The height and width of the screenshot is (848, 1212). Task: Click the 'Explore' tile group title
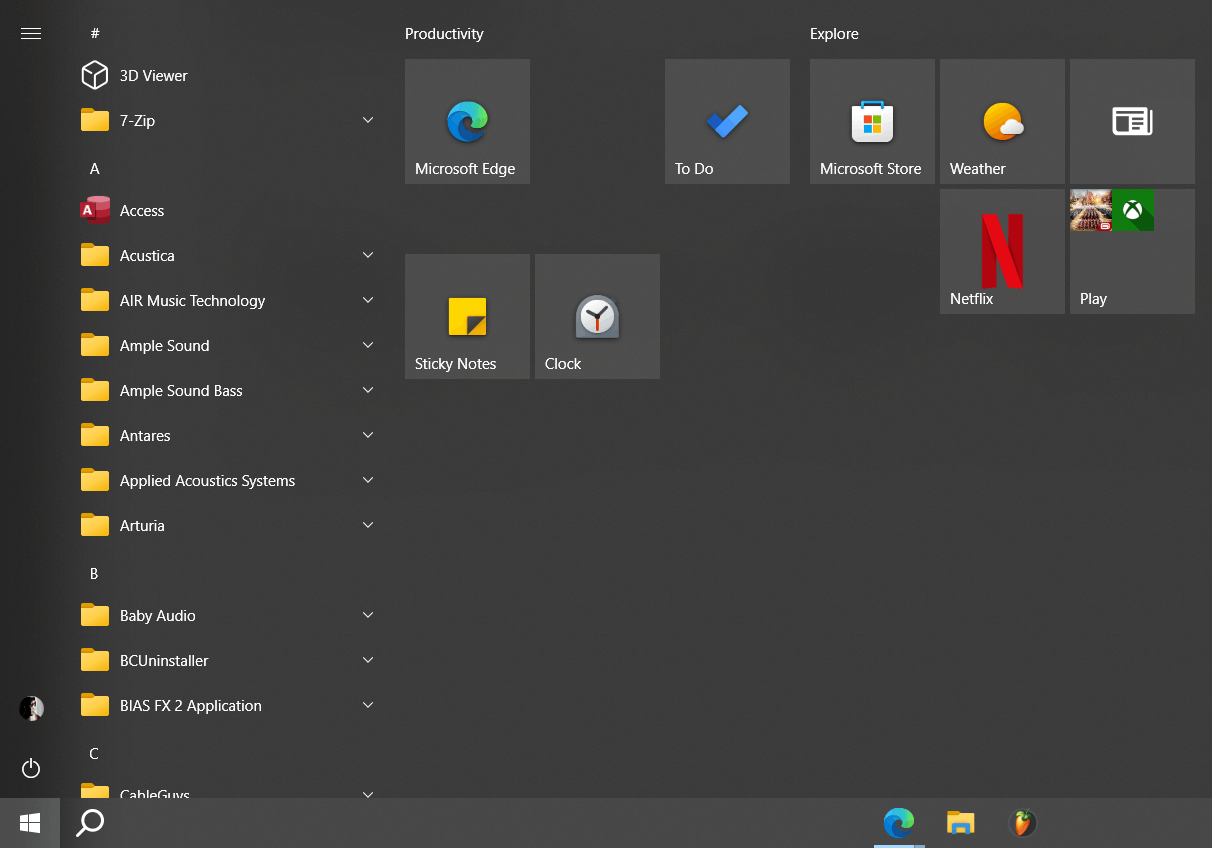click(x=834, y=34)
